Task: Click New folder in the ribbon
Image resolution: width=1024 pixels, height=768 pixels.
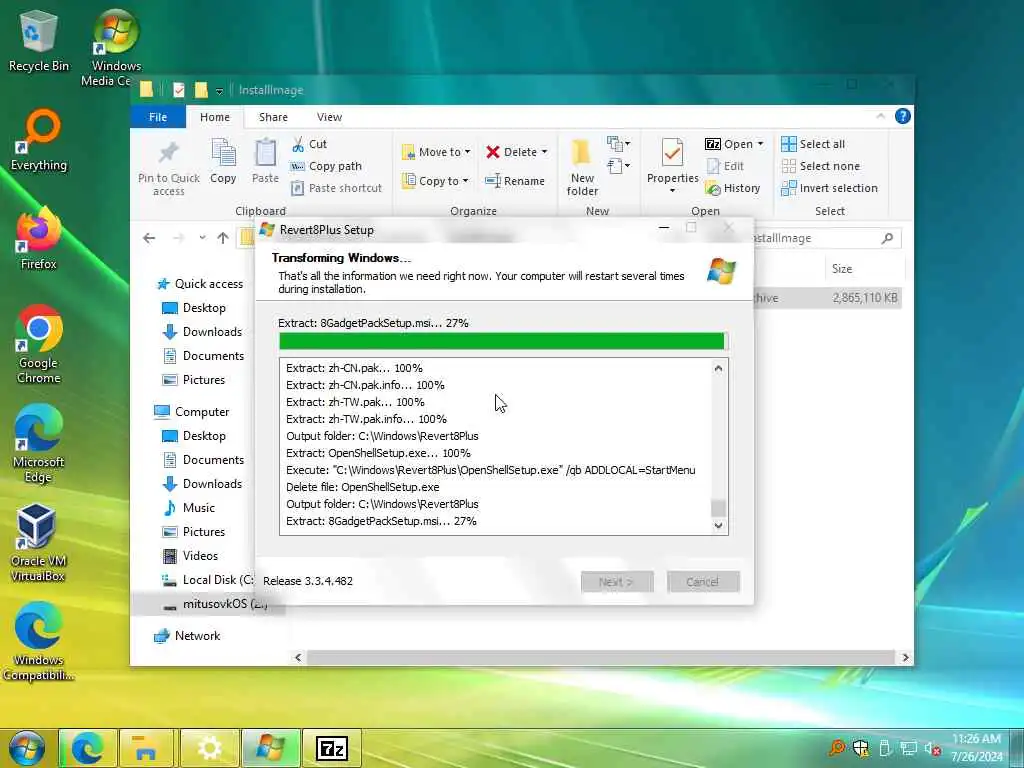Action: coord(582,168)
